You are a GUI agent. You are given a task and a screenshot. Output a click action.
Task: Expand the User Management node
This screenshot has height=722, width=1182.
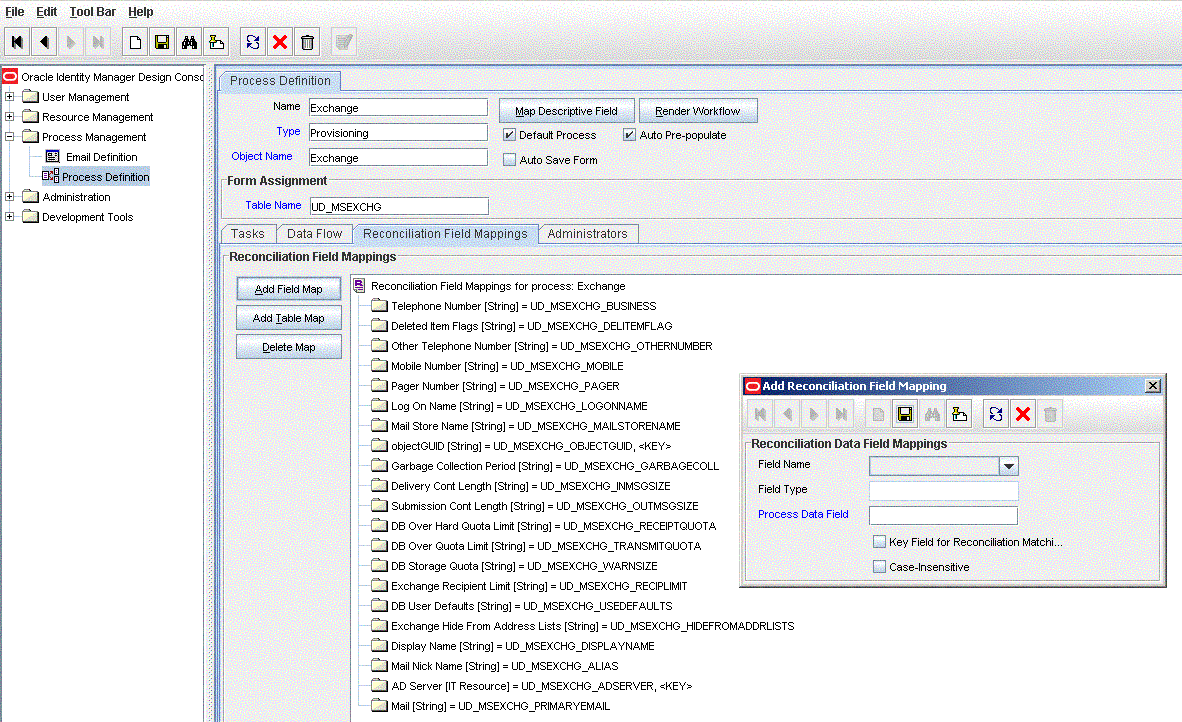point(9,96)
